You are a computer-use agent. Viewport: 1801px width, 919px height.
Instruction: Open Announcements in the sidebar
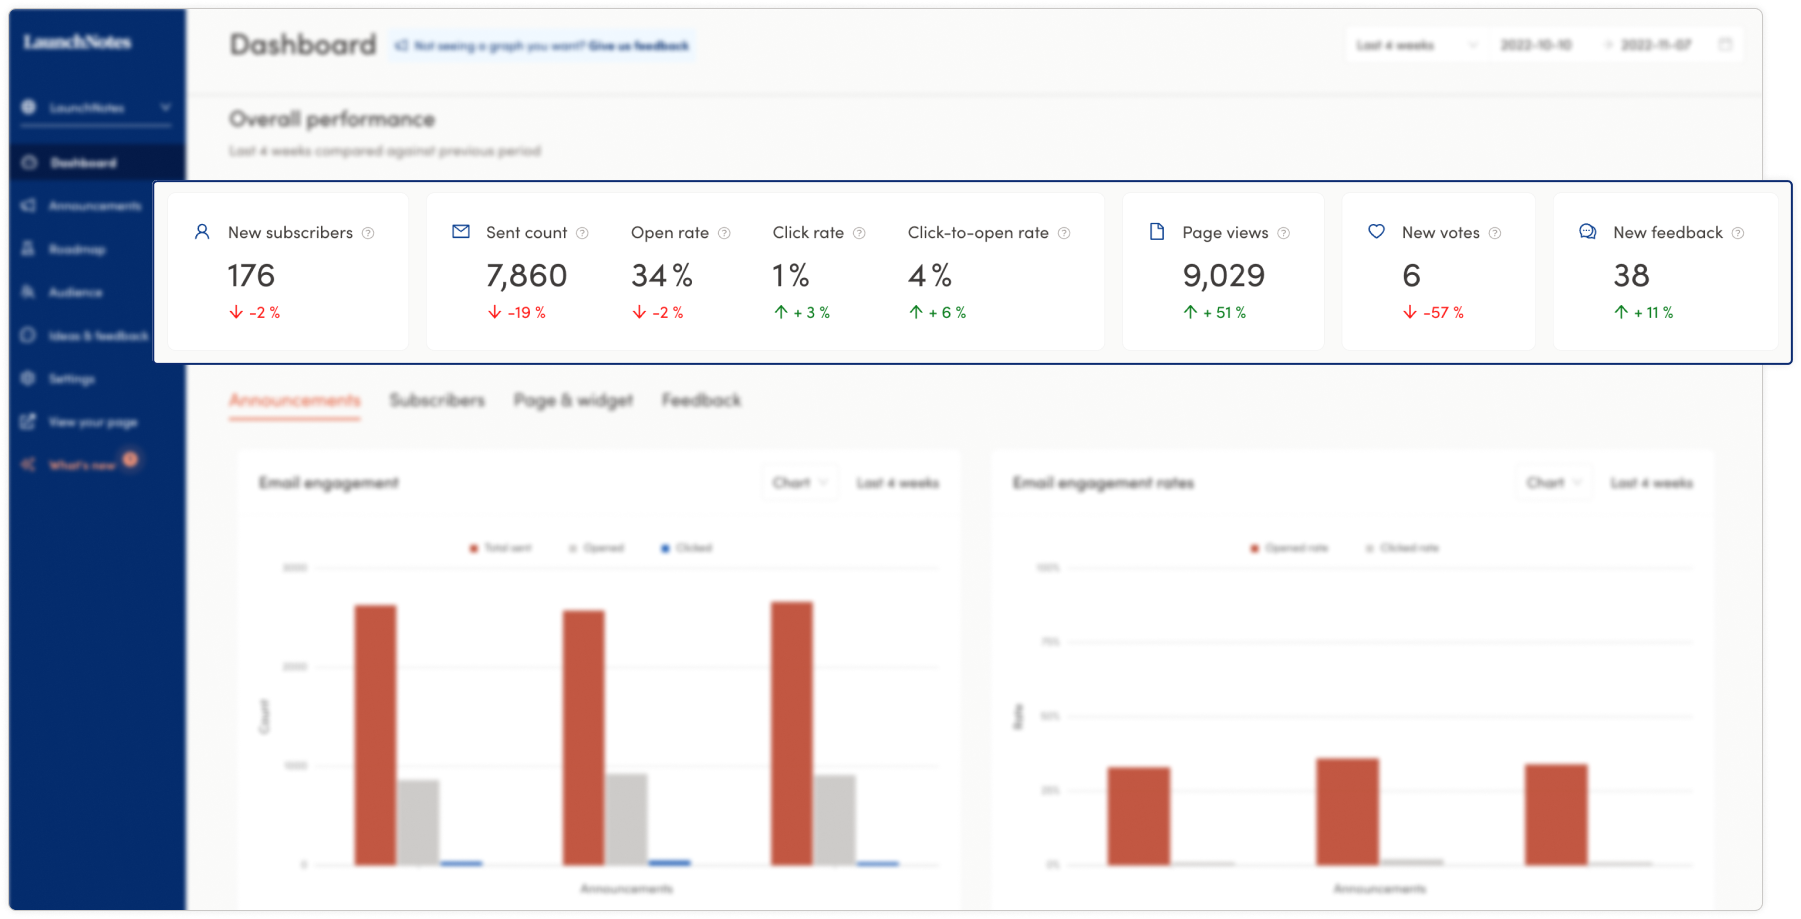pyautogui.click(x=94, y=206)
